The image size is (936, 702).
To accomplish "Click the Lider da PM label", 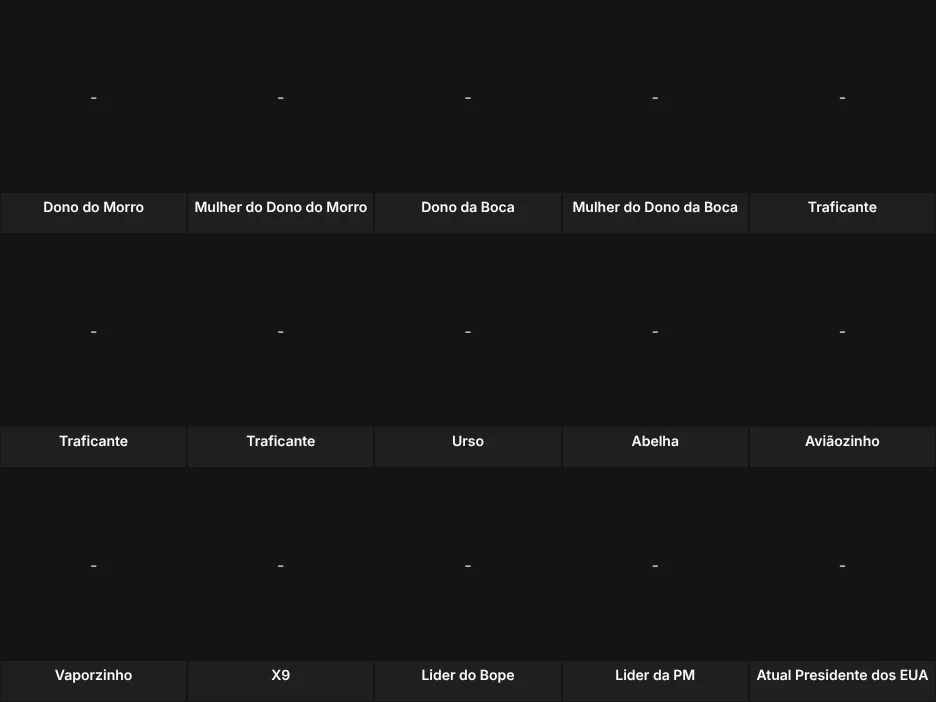I will [655, 675].
